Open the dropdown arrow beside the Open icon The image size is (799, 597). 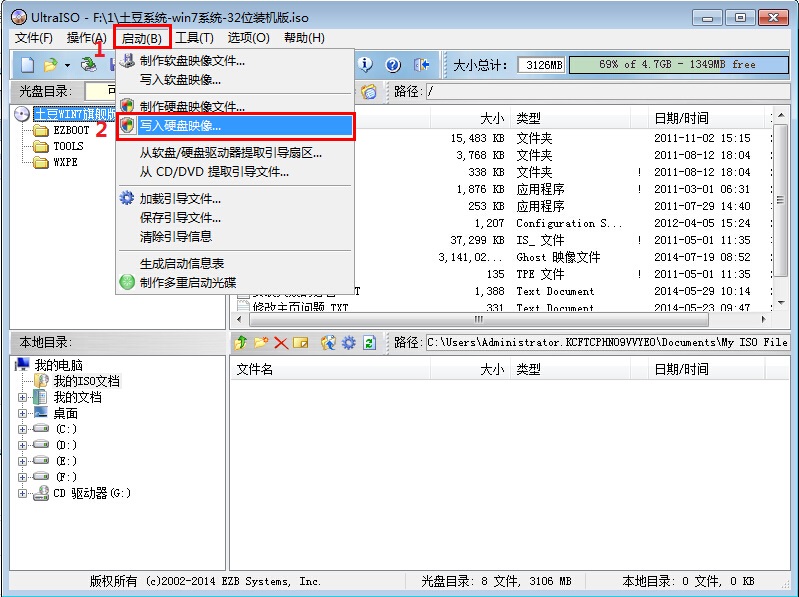pos(67,65)
